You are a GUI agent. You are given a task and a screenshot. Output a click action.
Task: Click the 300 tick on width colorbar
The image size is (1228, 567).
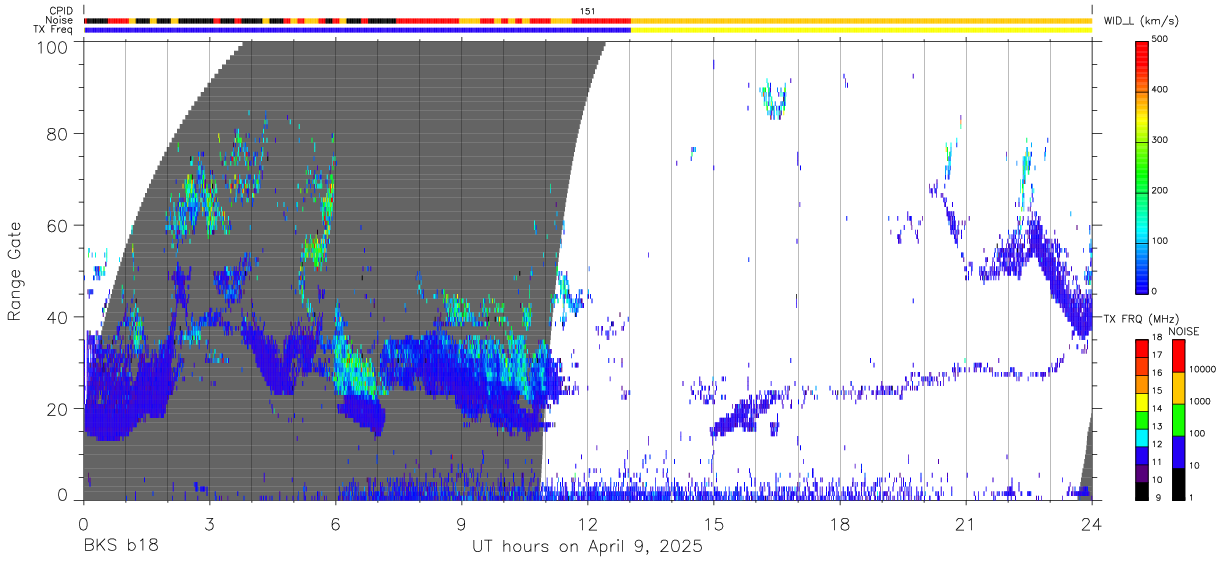1160,140
